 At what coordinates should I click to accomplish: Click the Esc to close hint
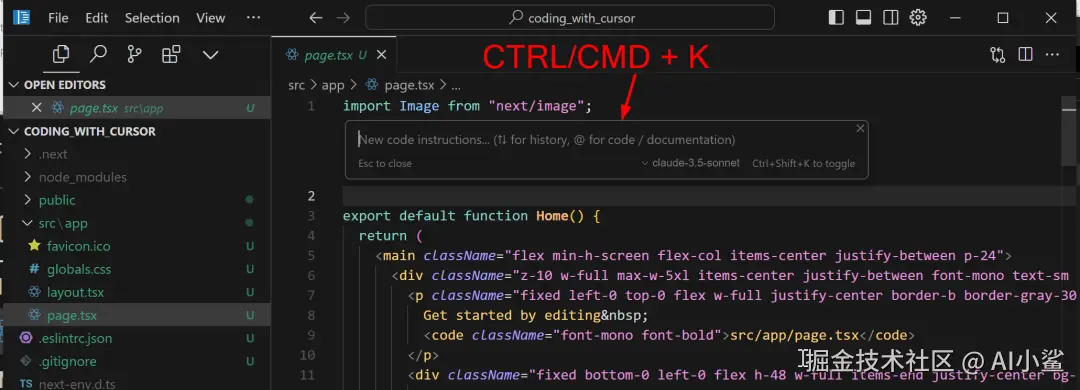[385, 163]
